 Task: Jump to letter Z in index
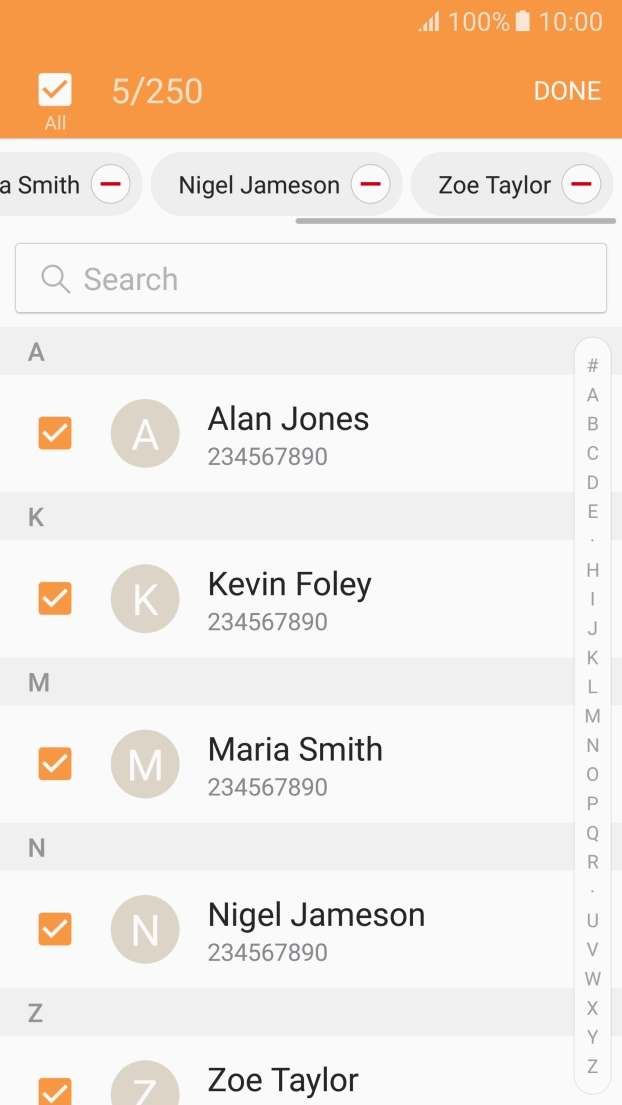coord(593,1066)
